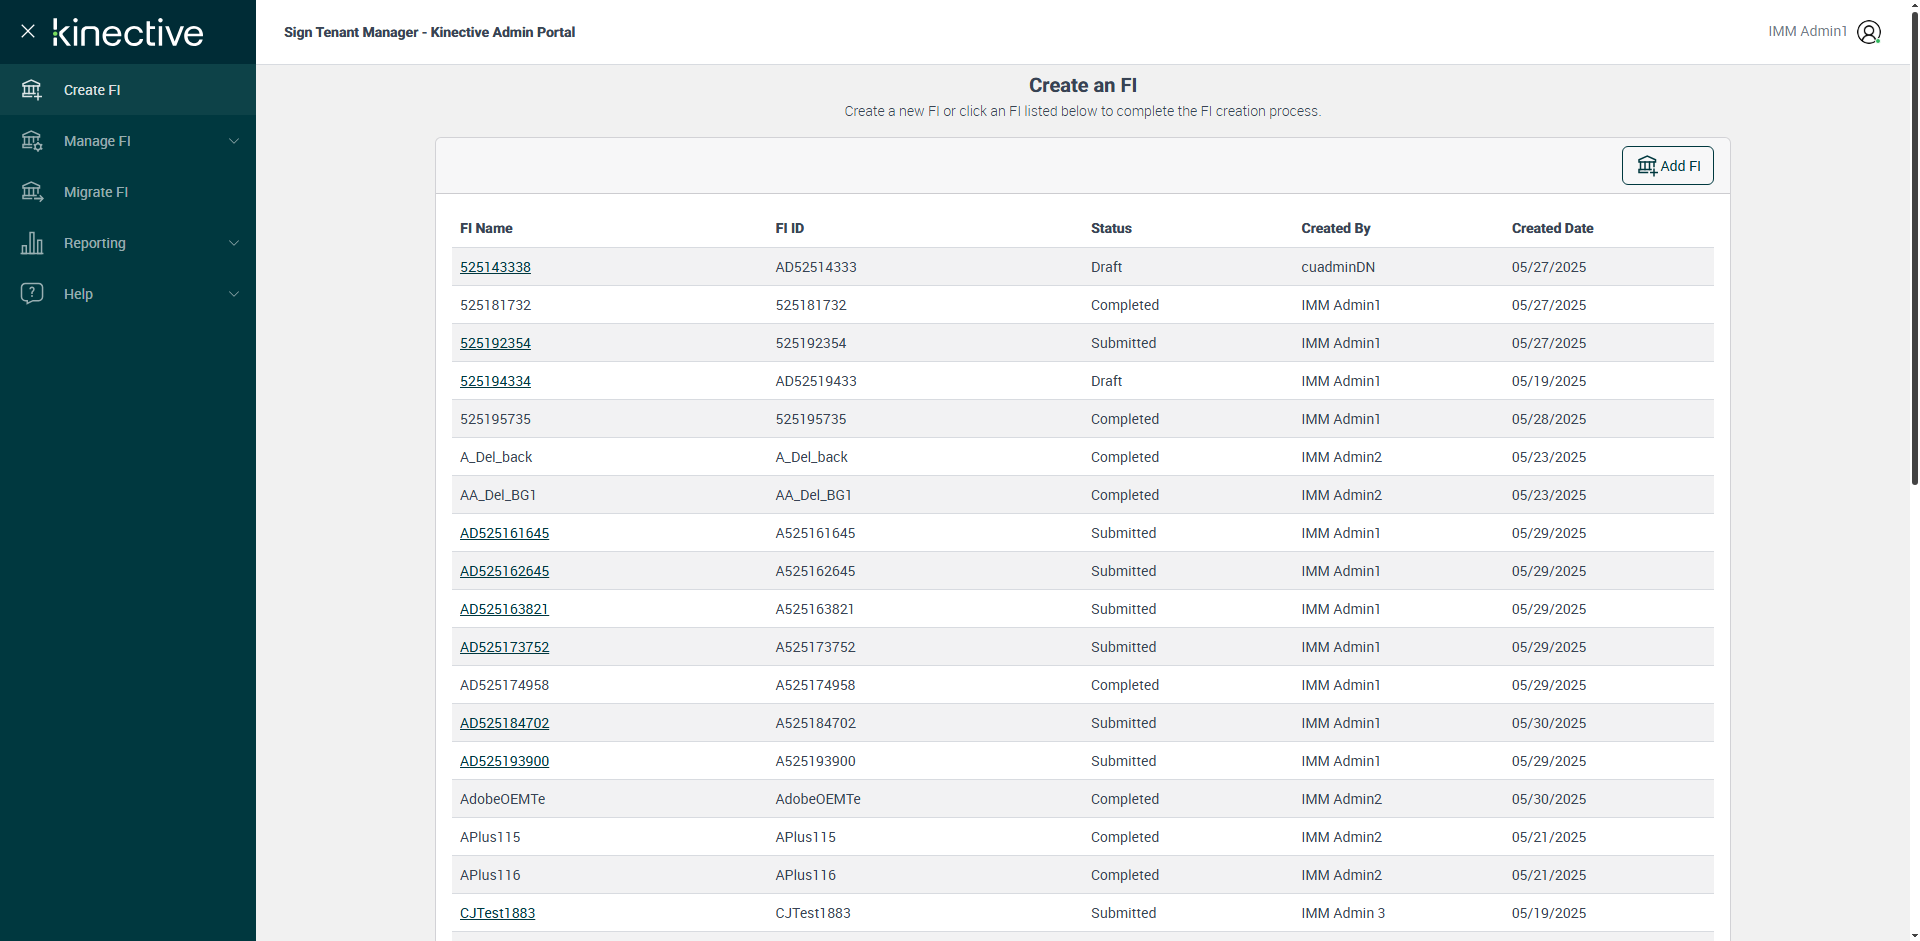
Task: Click the Reporting bar chart icon
Action: tap(32, 243)
